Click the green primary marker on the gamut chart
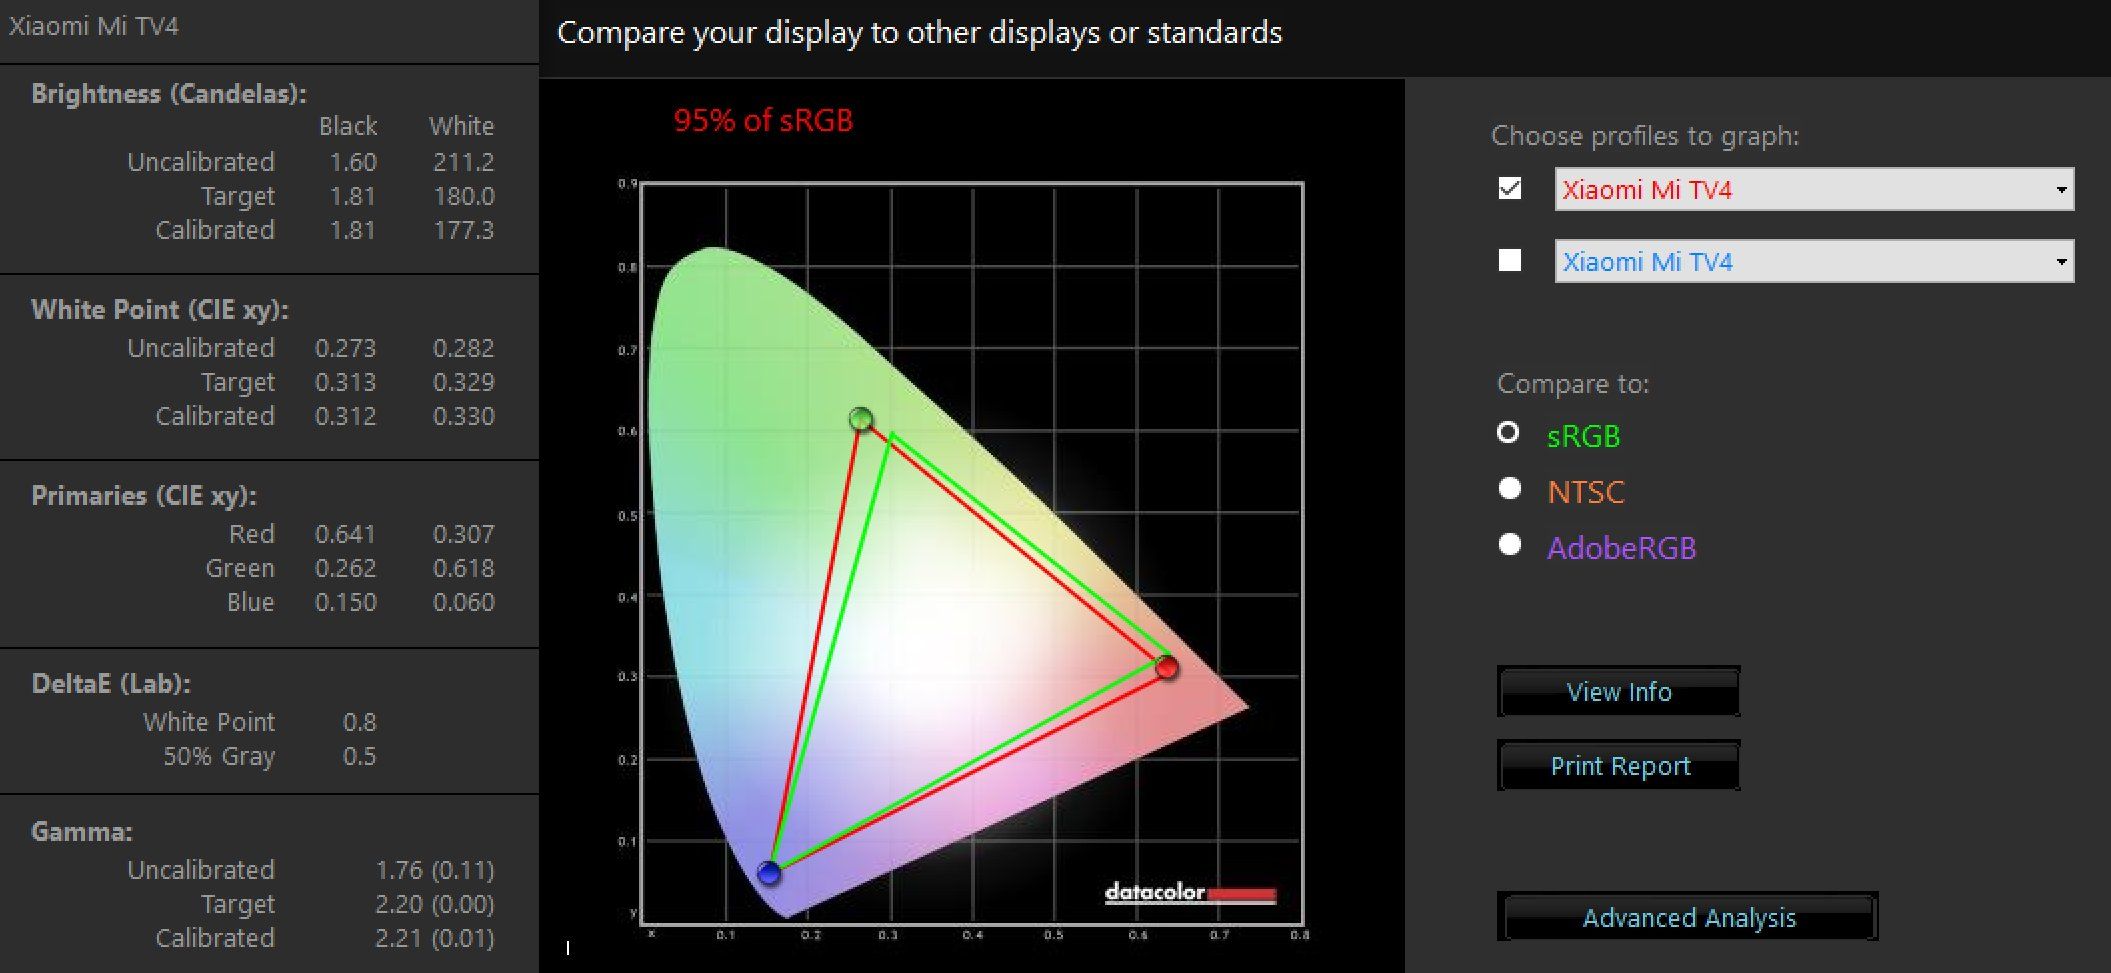 click(861, 419)
